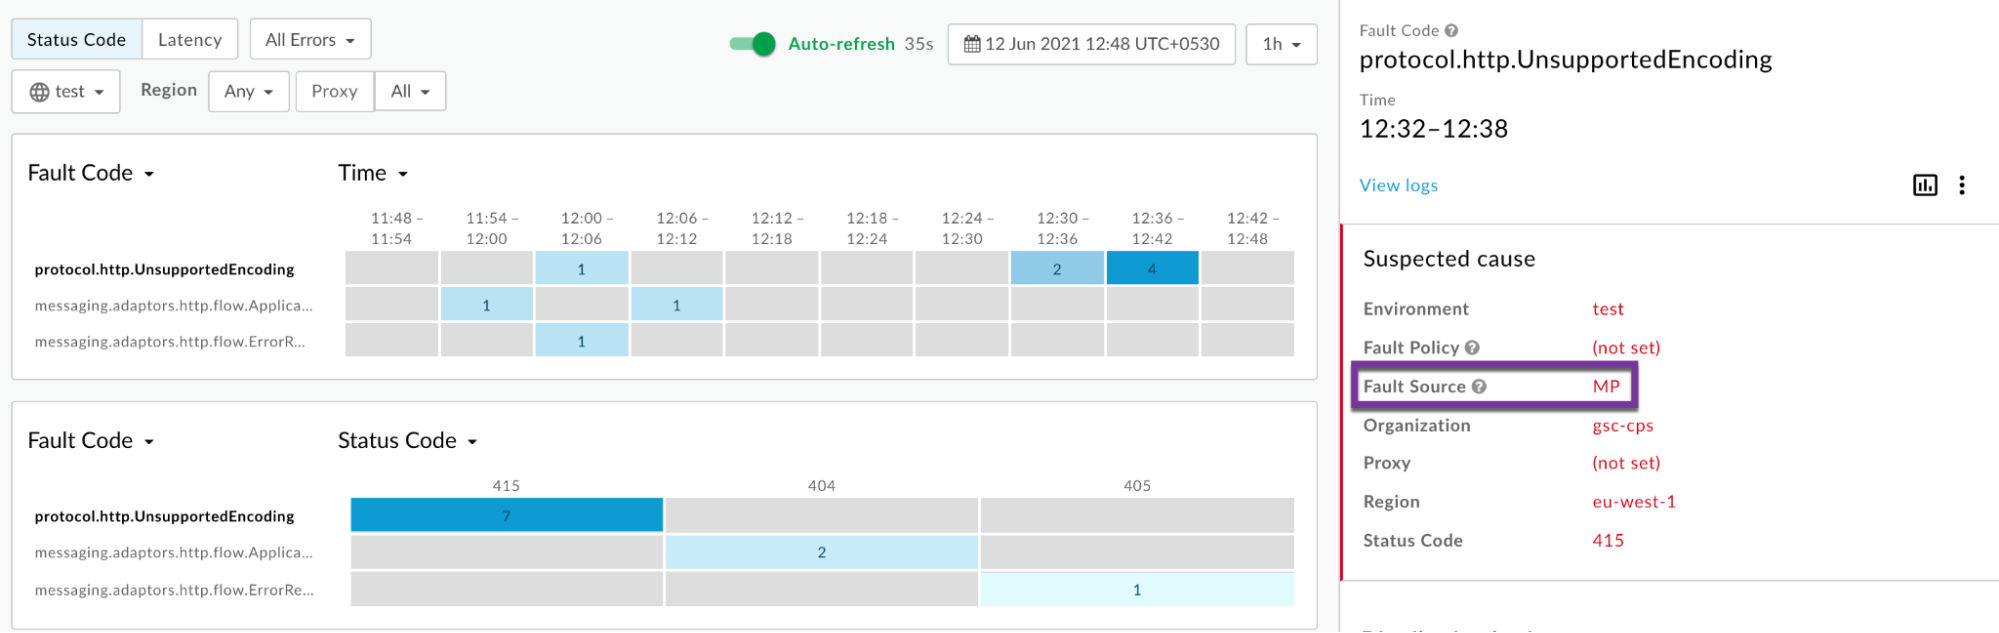
Task: Click the View logs link
Action: (x=1398, y=185)
